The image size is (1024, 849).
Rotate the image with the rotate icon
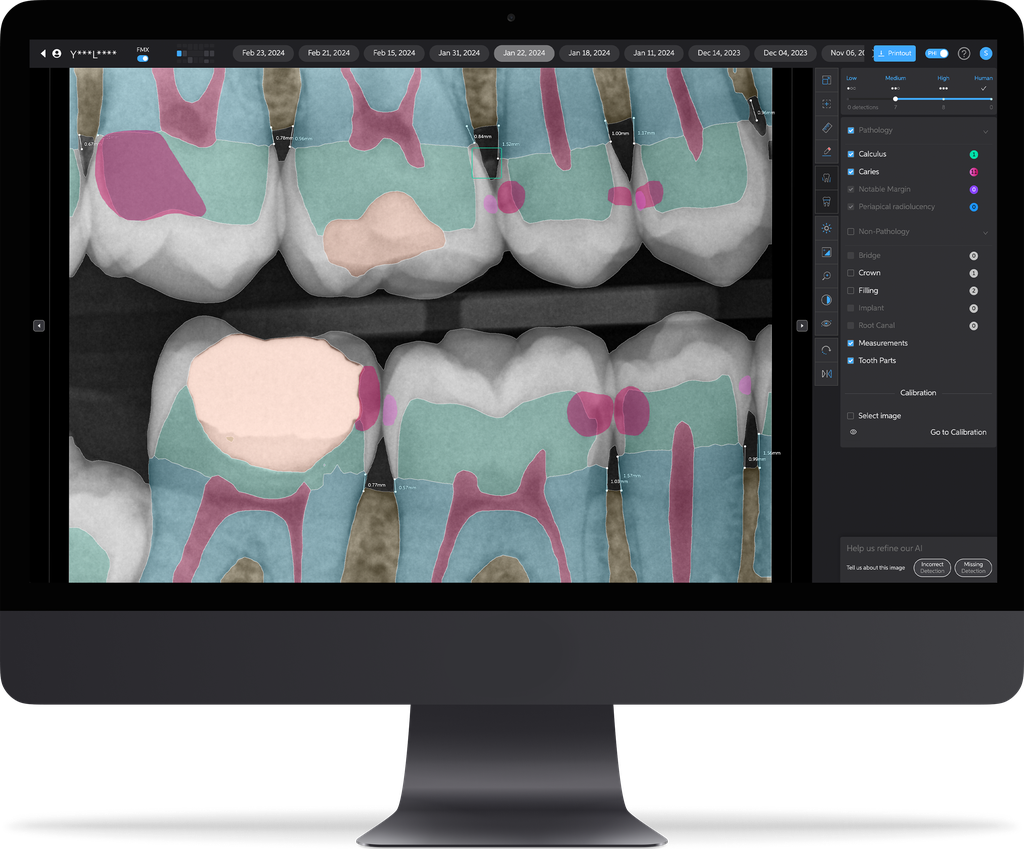click(826, 350)
